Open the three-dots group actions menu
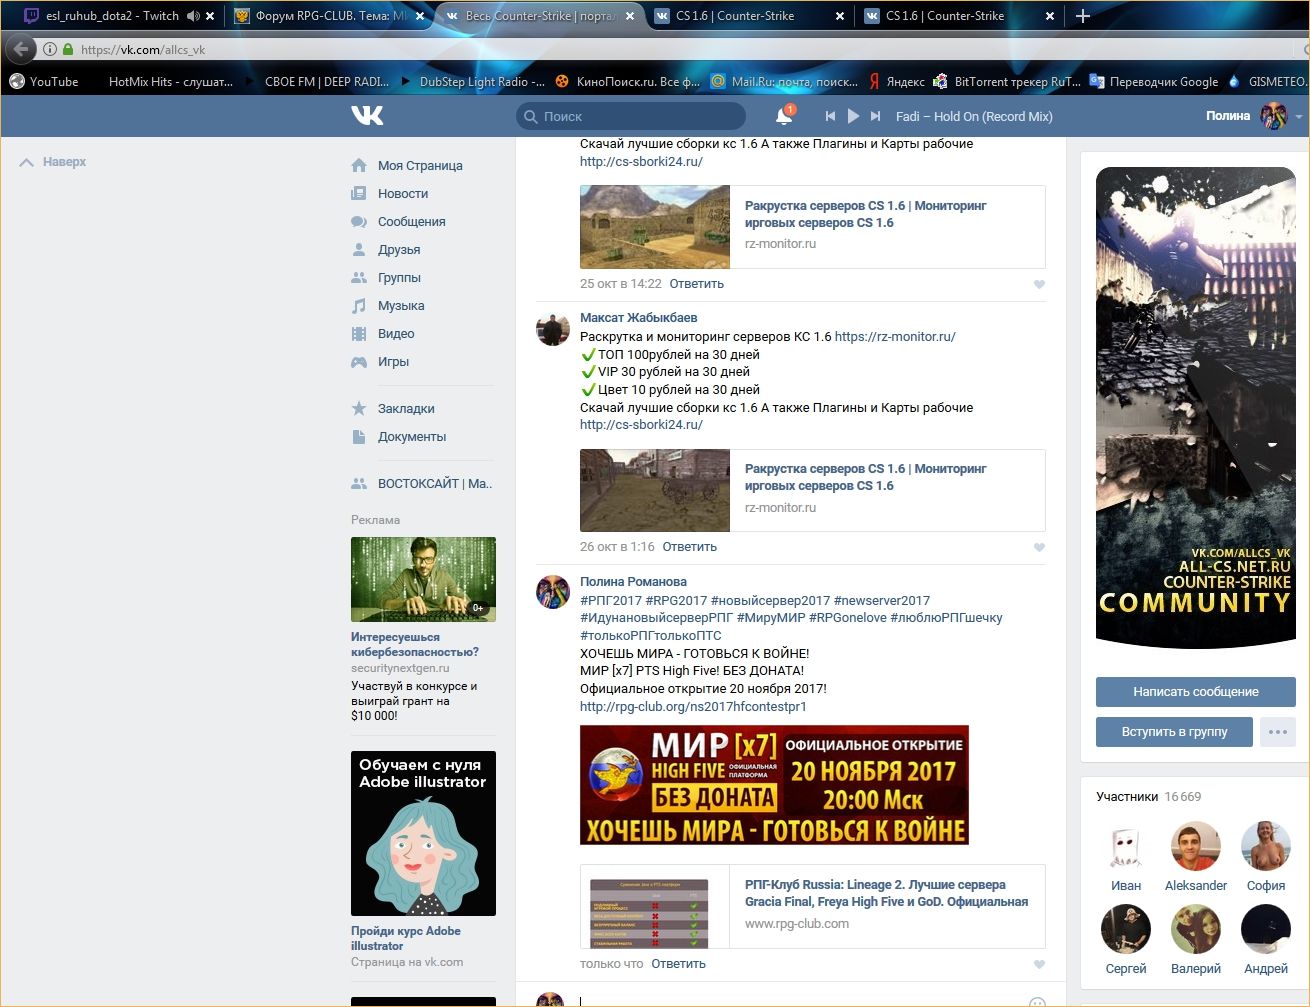 1278,732
